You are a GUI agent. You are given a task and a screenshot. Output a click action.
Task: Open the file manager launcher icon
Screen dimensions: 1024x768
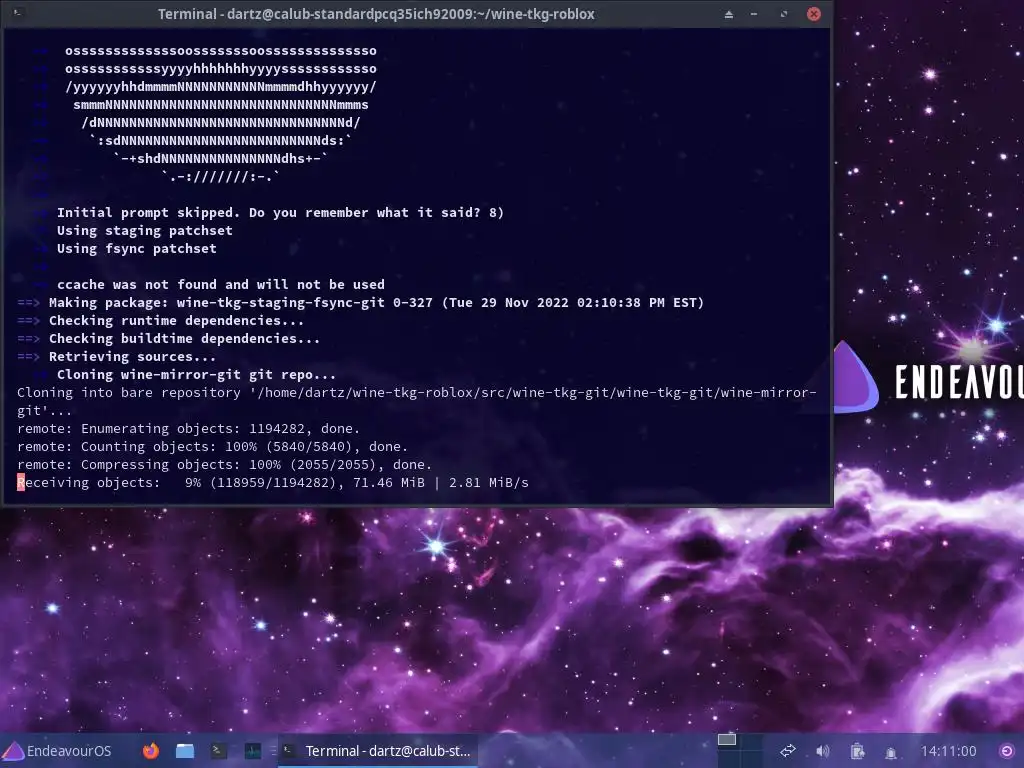tap(185, 751)
